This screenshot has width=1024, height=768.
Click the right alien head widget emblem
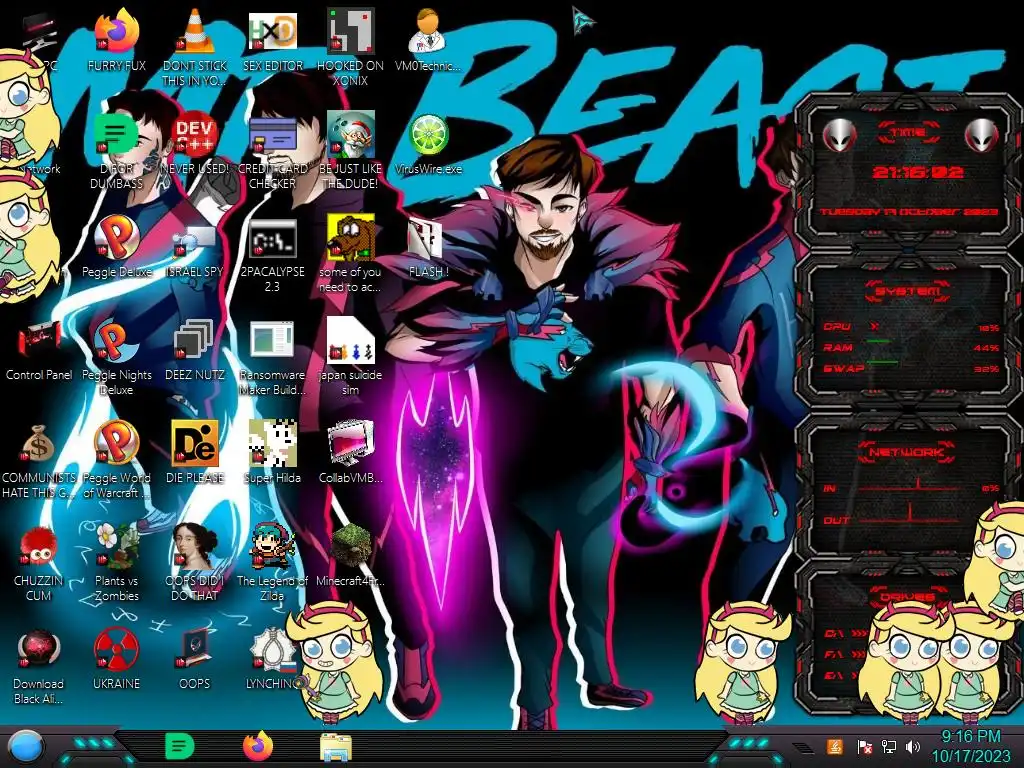click(x=982, y=136)
